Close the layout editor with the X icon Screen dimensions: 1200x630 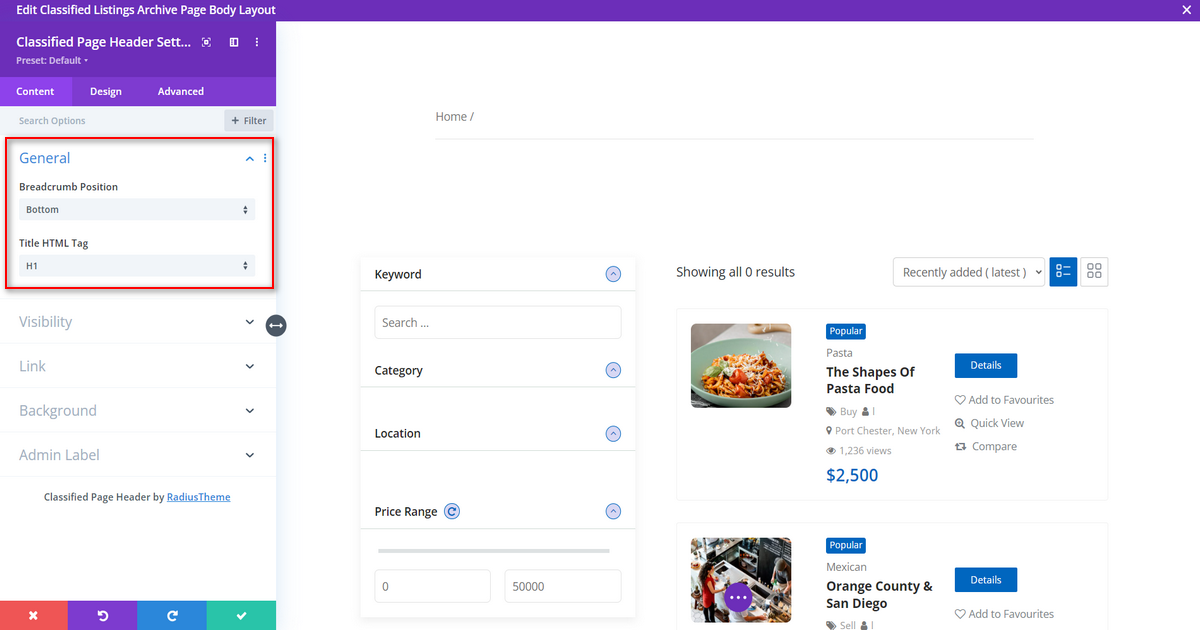tap(1186, 10)
